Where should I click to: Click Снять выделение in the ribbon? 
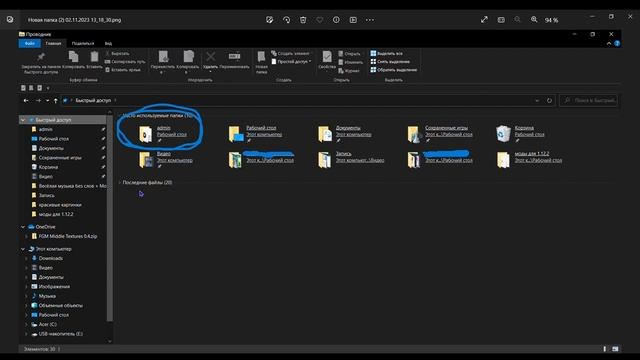[x=390, y=62]
